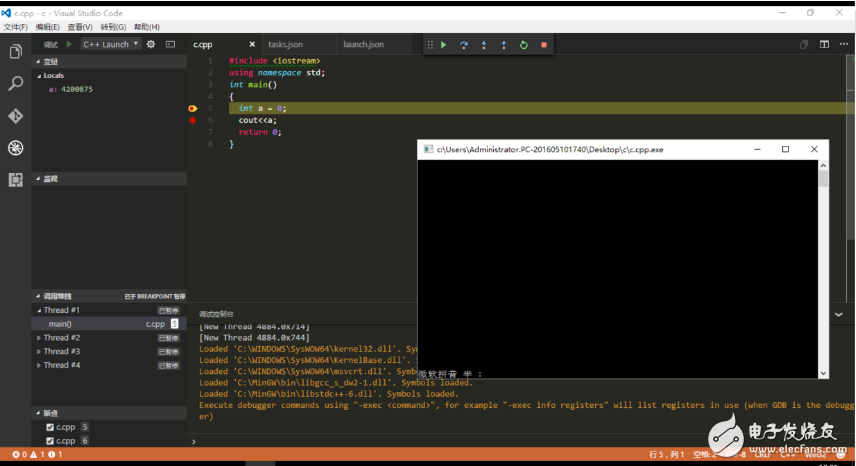Click errors and warnings count in status bar

(37, 454)
